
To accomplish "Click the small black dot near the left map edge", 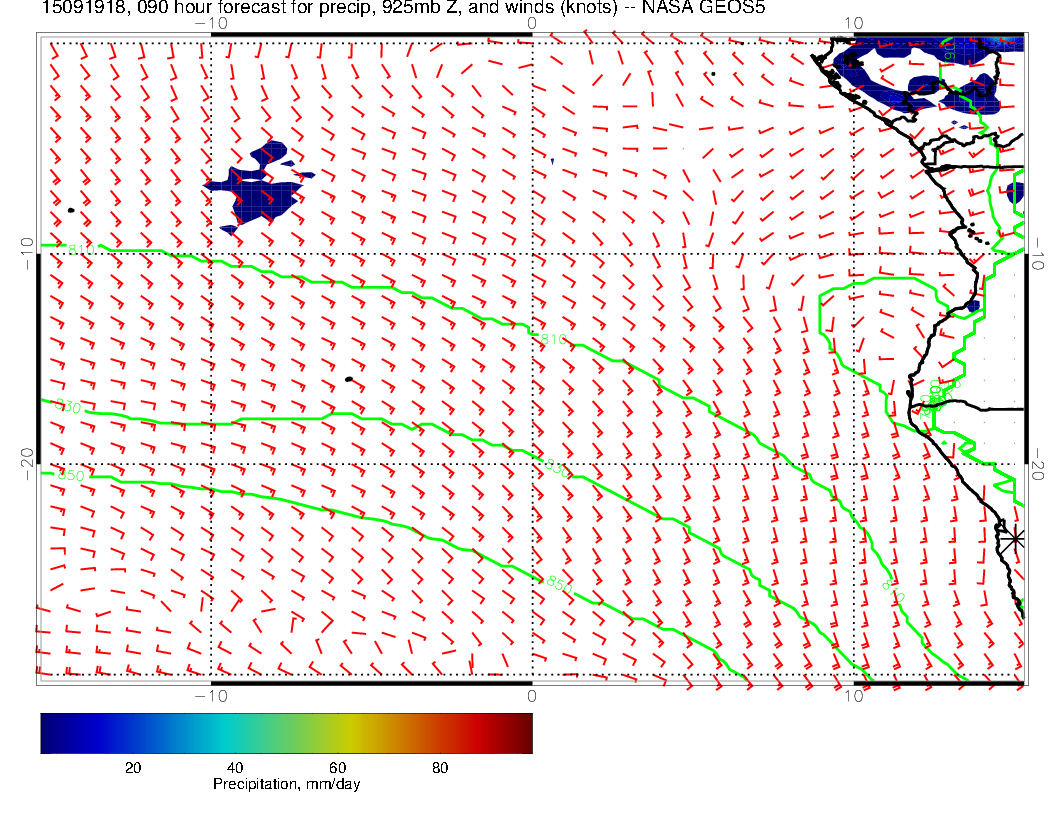I will [71, 210].
